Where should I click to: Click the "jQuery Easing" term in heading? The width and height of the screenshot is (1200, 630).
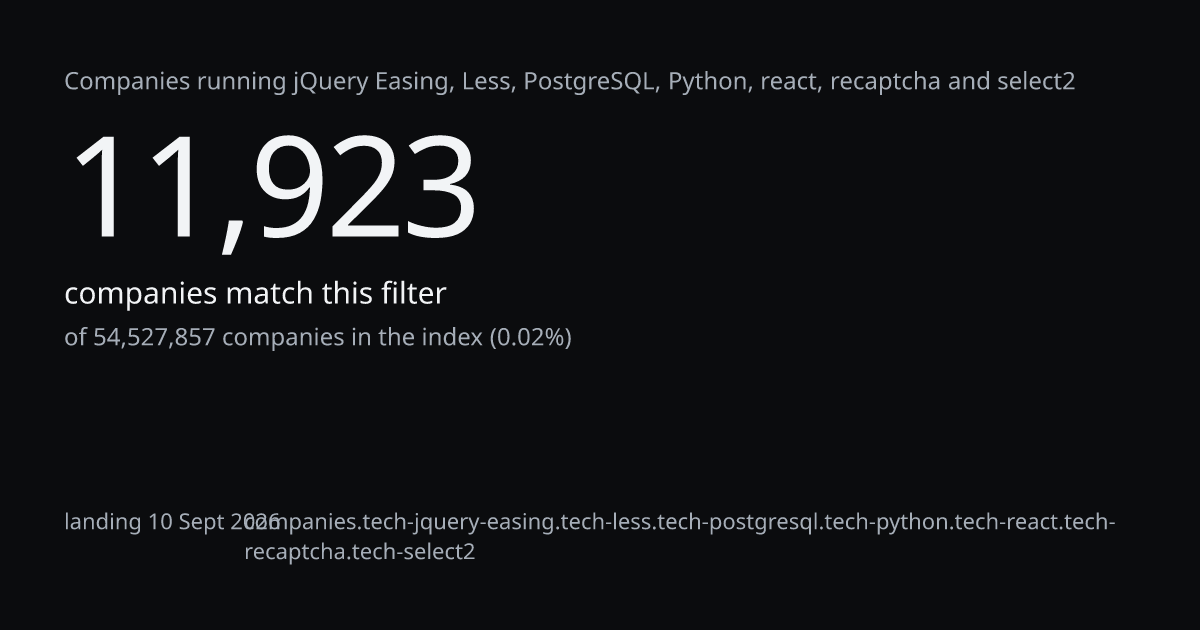[371, 82]
